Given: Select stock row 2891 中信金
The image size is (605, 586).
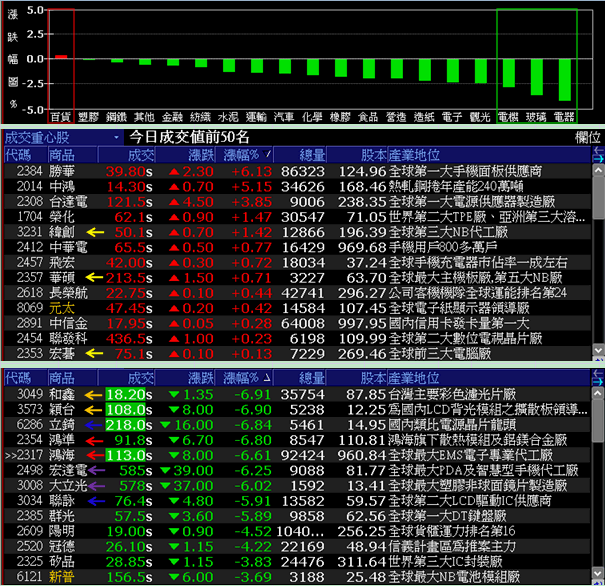Looking at the screenshot, I should coord(297,323).
